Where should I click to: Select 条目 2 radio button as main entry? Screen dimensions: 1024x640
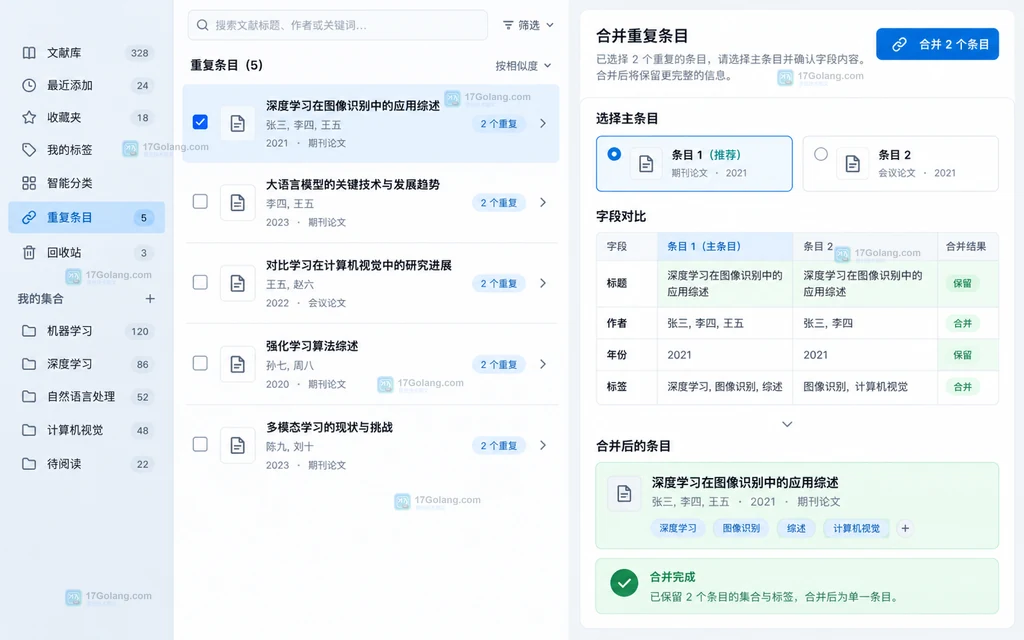821,154
